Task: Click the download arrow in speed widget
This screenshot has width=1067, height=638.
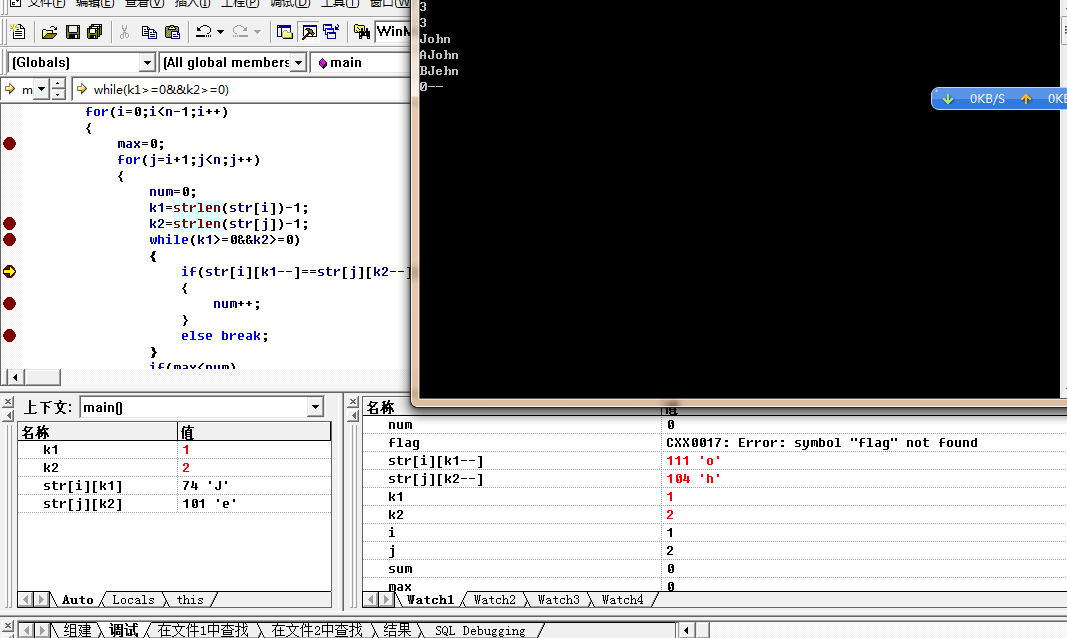Action: [947, 99]
